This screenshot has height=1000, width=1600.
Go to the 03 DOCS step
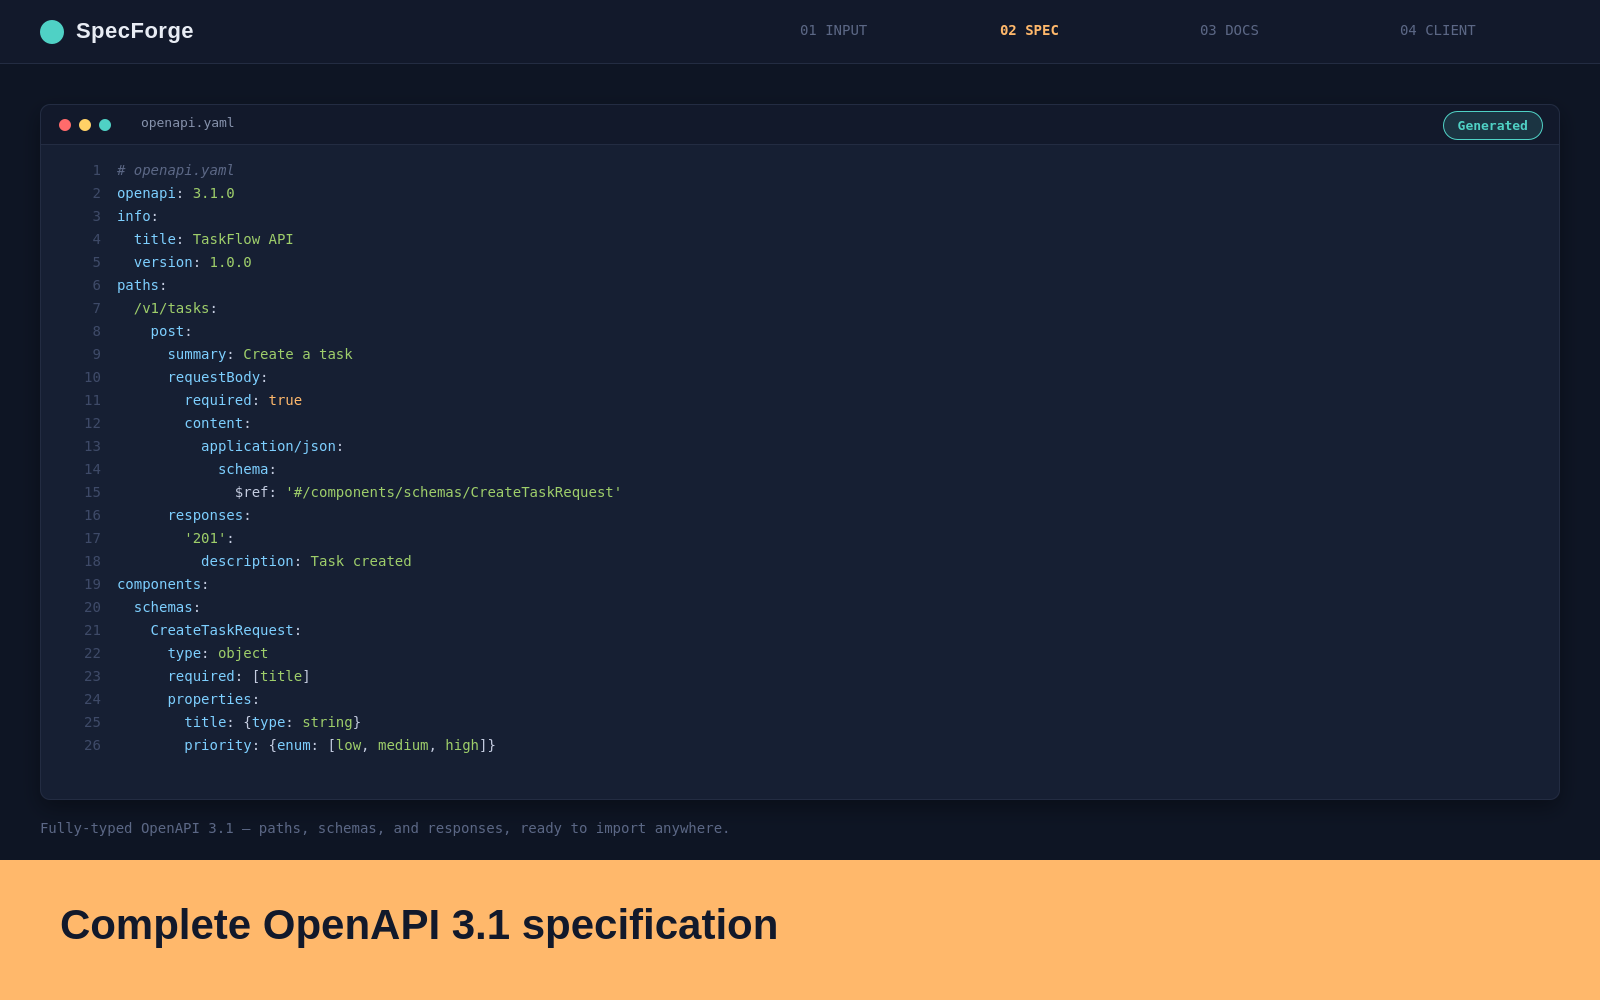click(x=1229, y=30)
